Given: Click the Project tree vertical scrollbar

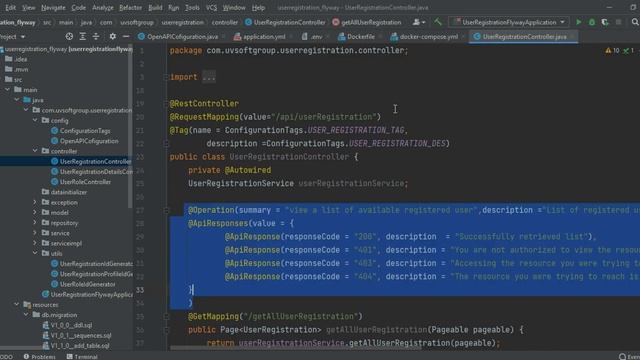Looking at the screenshot, I should point(130,127).
